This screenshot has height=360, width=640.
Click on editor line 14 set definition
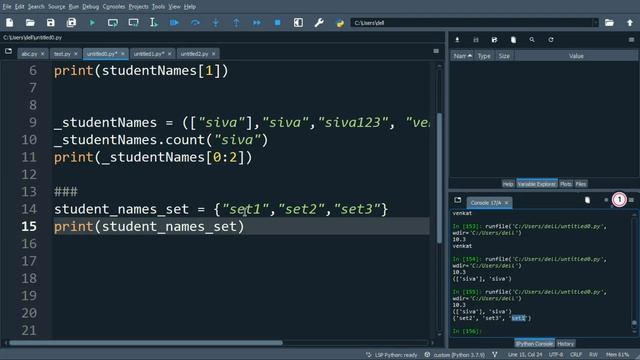coord(221,209)
